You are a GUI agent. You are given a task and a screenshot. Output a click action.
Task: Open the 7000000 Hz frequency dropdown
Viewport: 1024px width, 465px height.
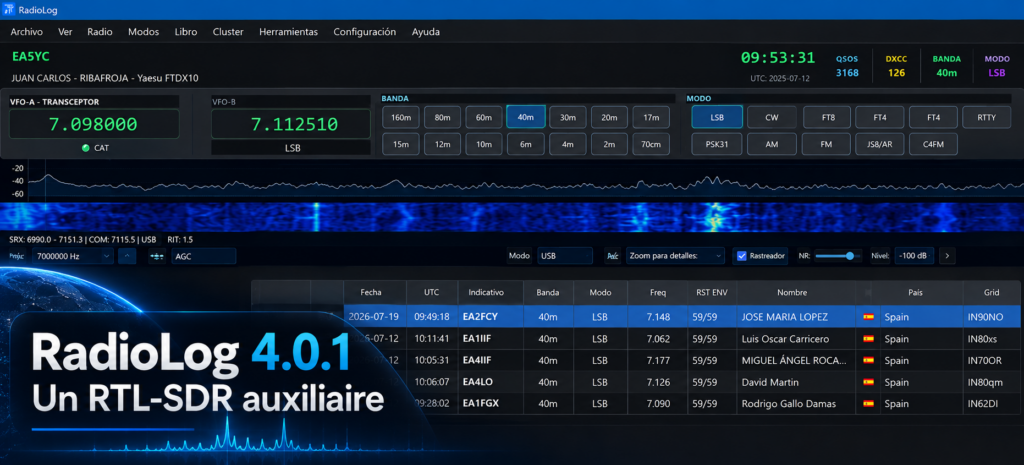pos(72,257)
